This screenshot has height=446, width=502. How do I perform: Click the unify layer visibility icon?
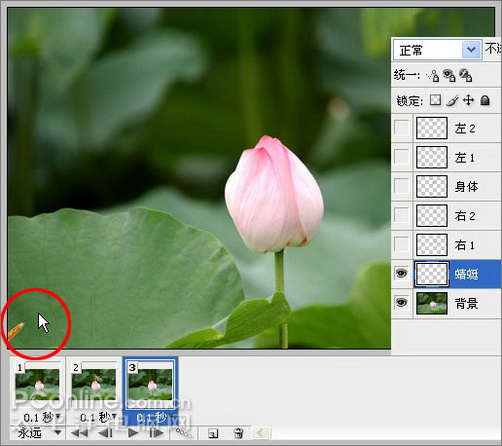pos(449,76)
